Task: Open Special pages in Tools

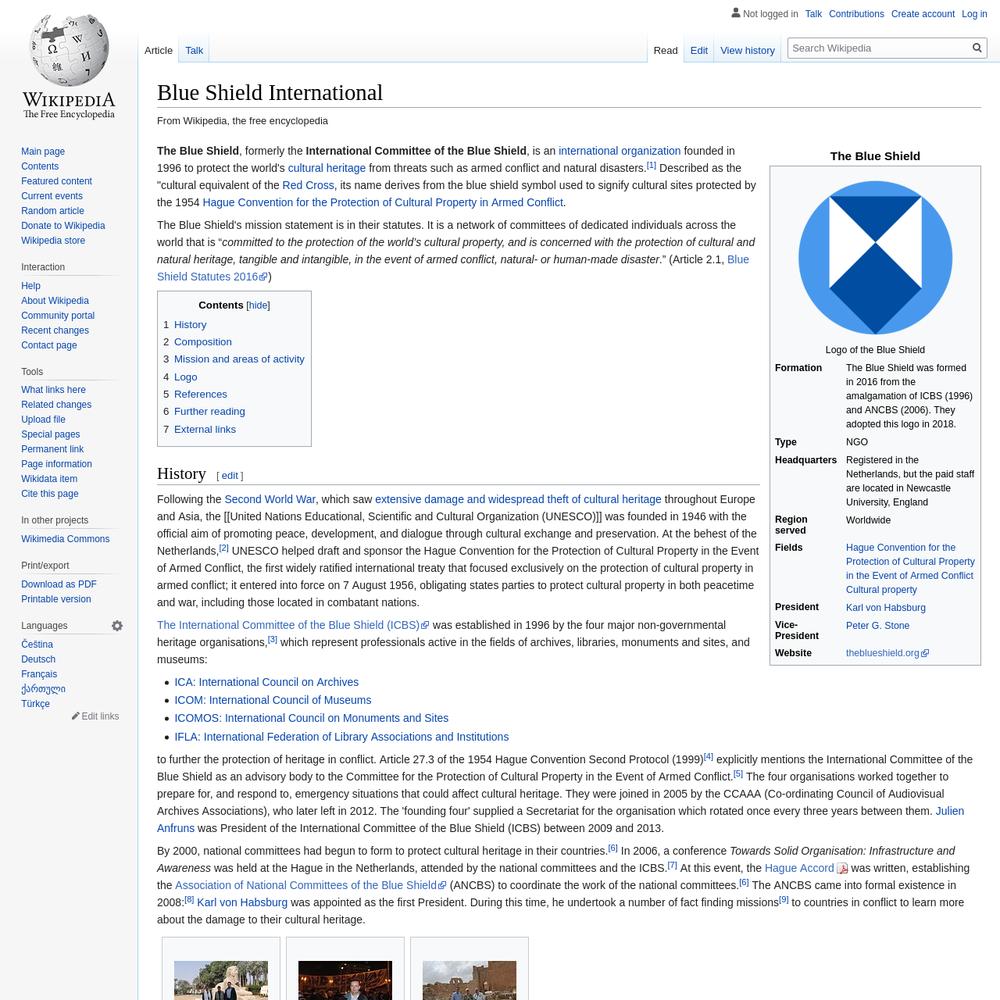Action: [x=50, y=434]
